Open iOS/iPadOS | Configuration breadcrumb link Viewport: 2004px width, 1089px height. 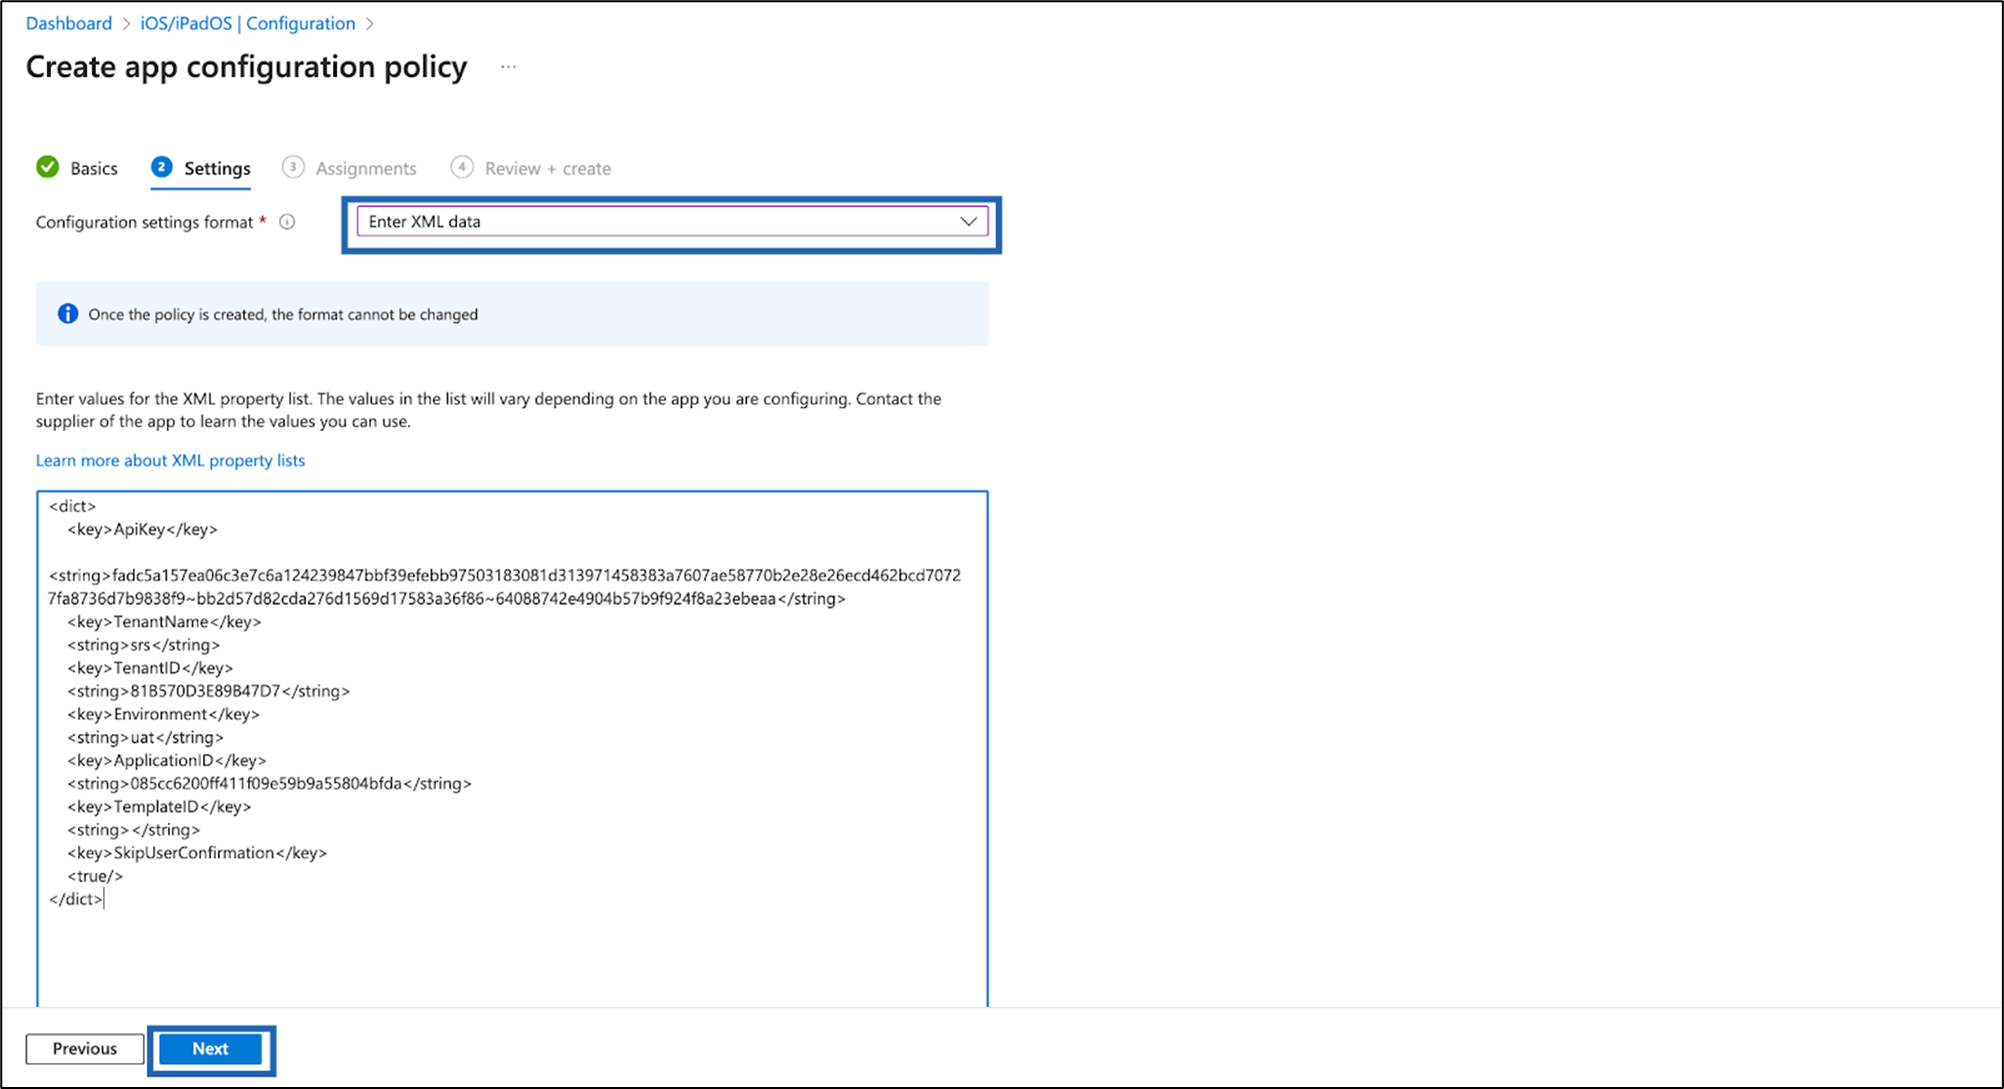(x=248, y=23)
